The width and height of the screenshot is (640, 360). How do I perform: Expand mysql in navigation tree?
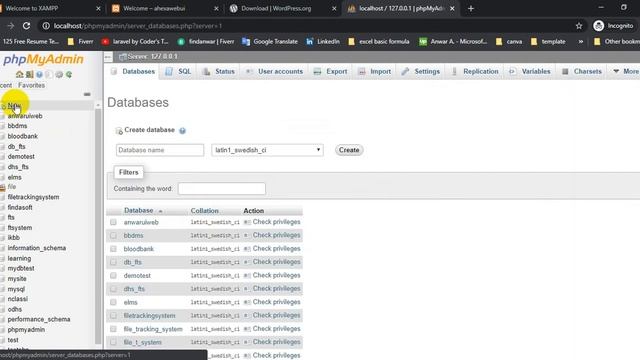point(3,289)
